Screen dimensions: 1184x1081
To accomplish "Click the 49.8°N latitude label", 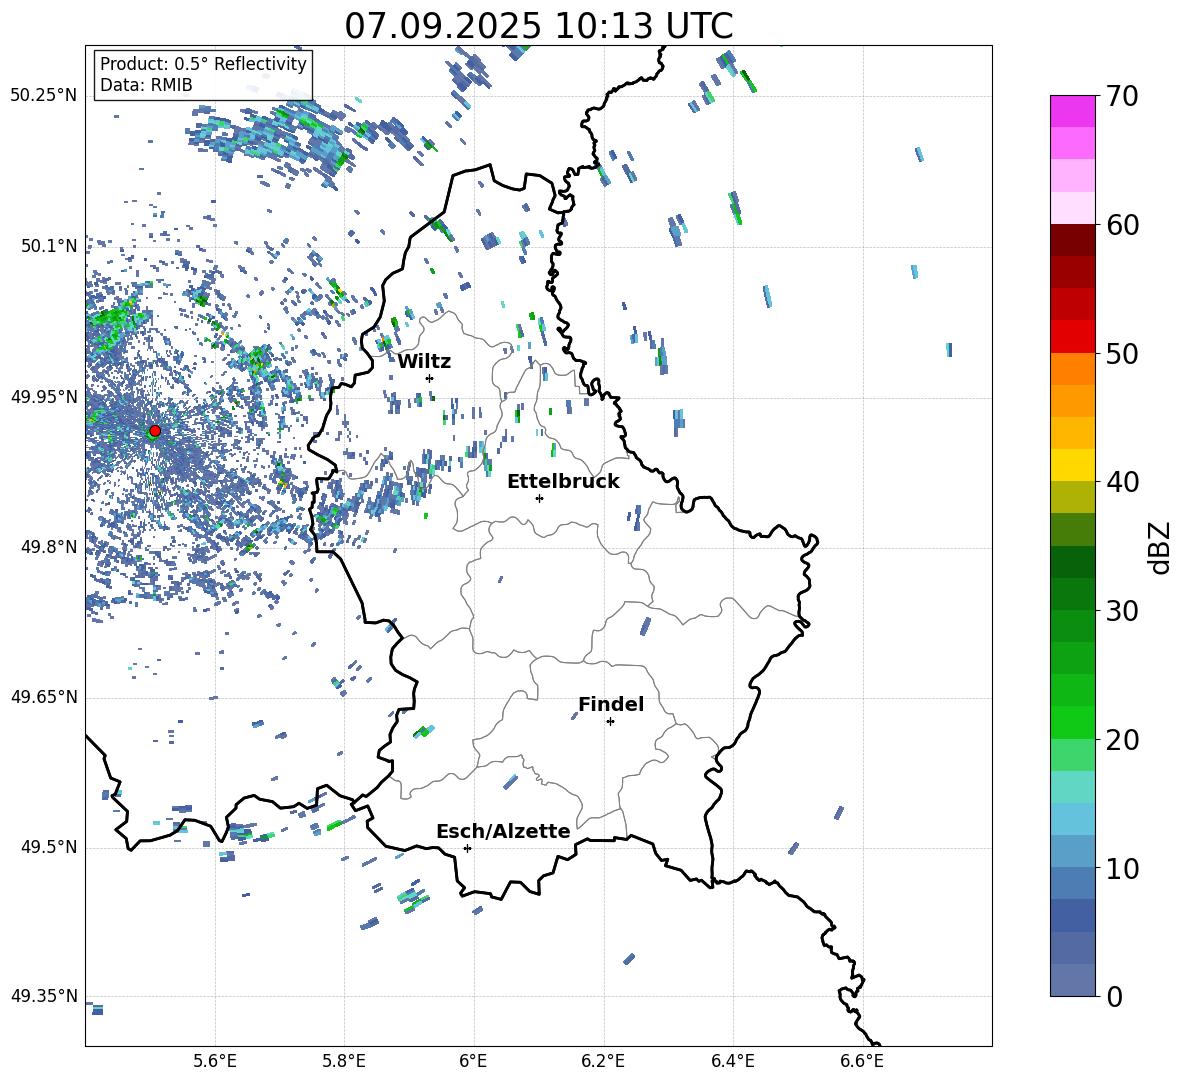I will (50, 547).
